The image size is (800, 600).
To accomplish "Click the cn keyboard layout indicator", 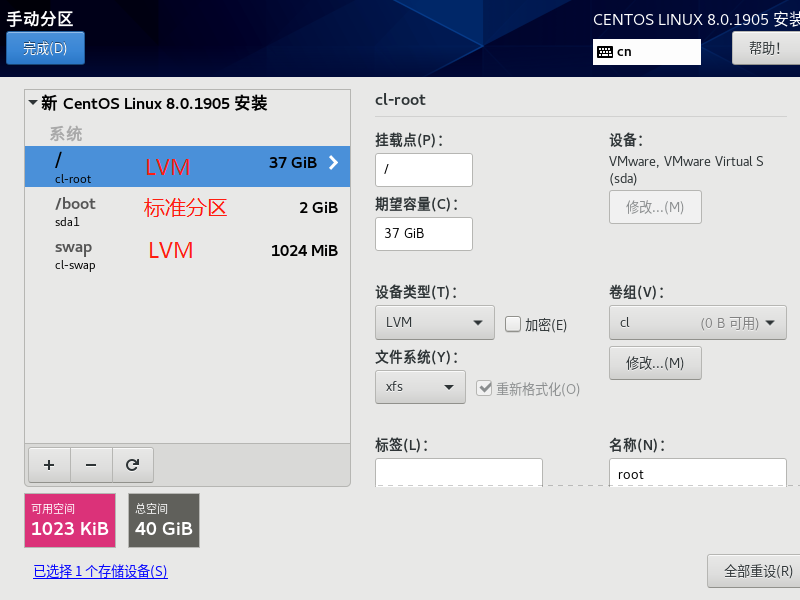I will click(646, 52).
